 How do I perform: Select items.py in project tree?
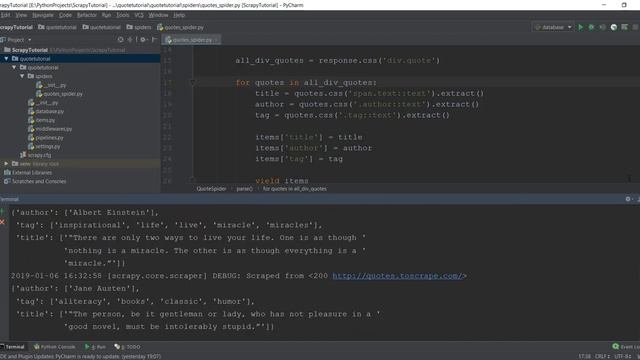pos(41,120)
